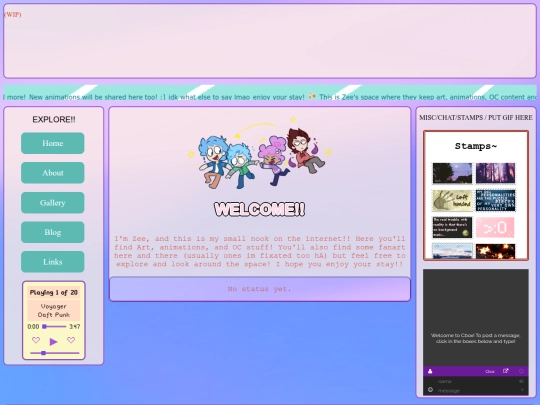Click the emoji smiley icon beside message
The image size is (540, 405).
point(430,390)
